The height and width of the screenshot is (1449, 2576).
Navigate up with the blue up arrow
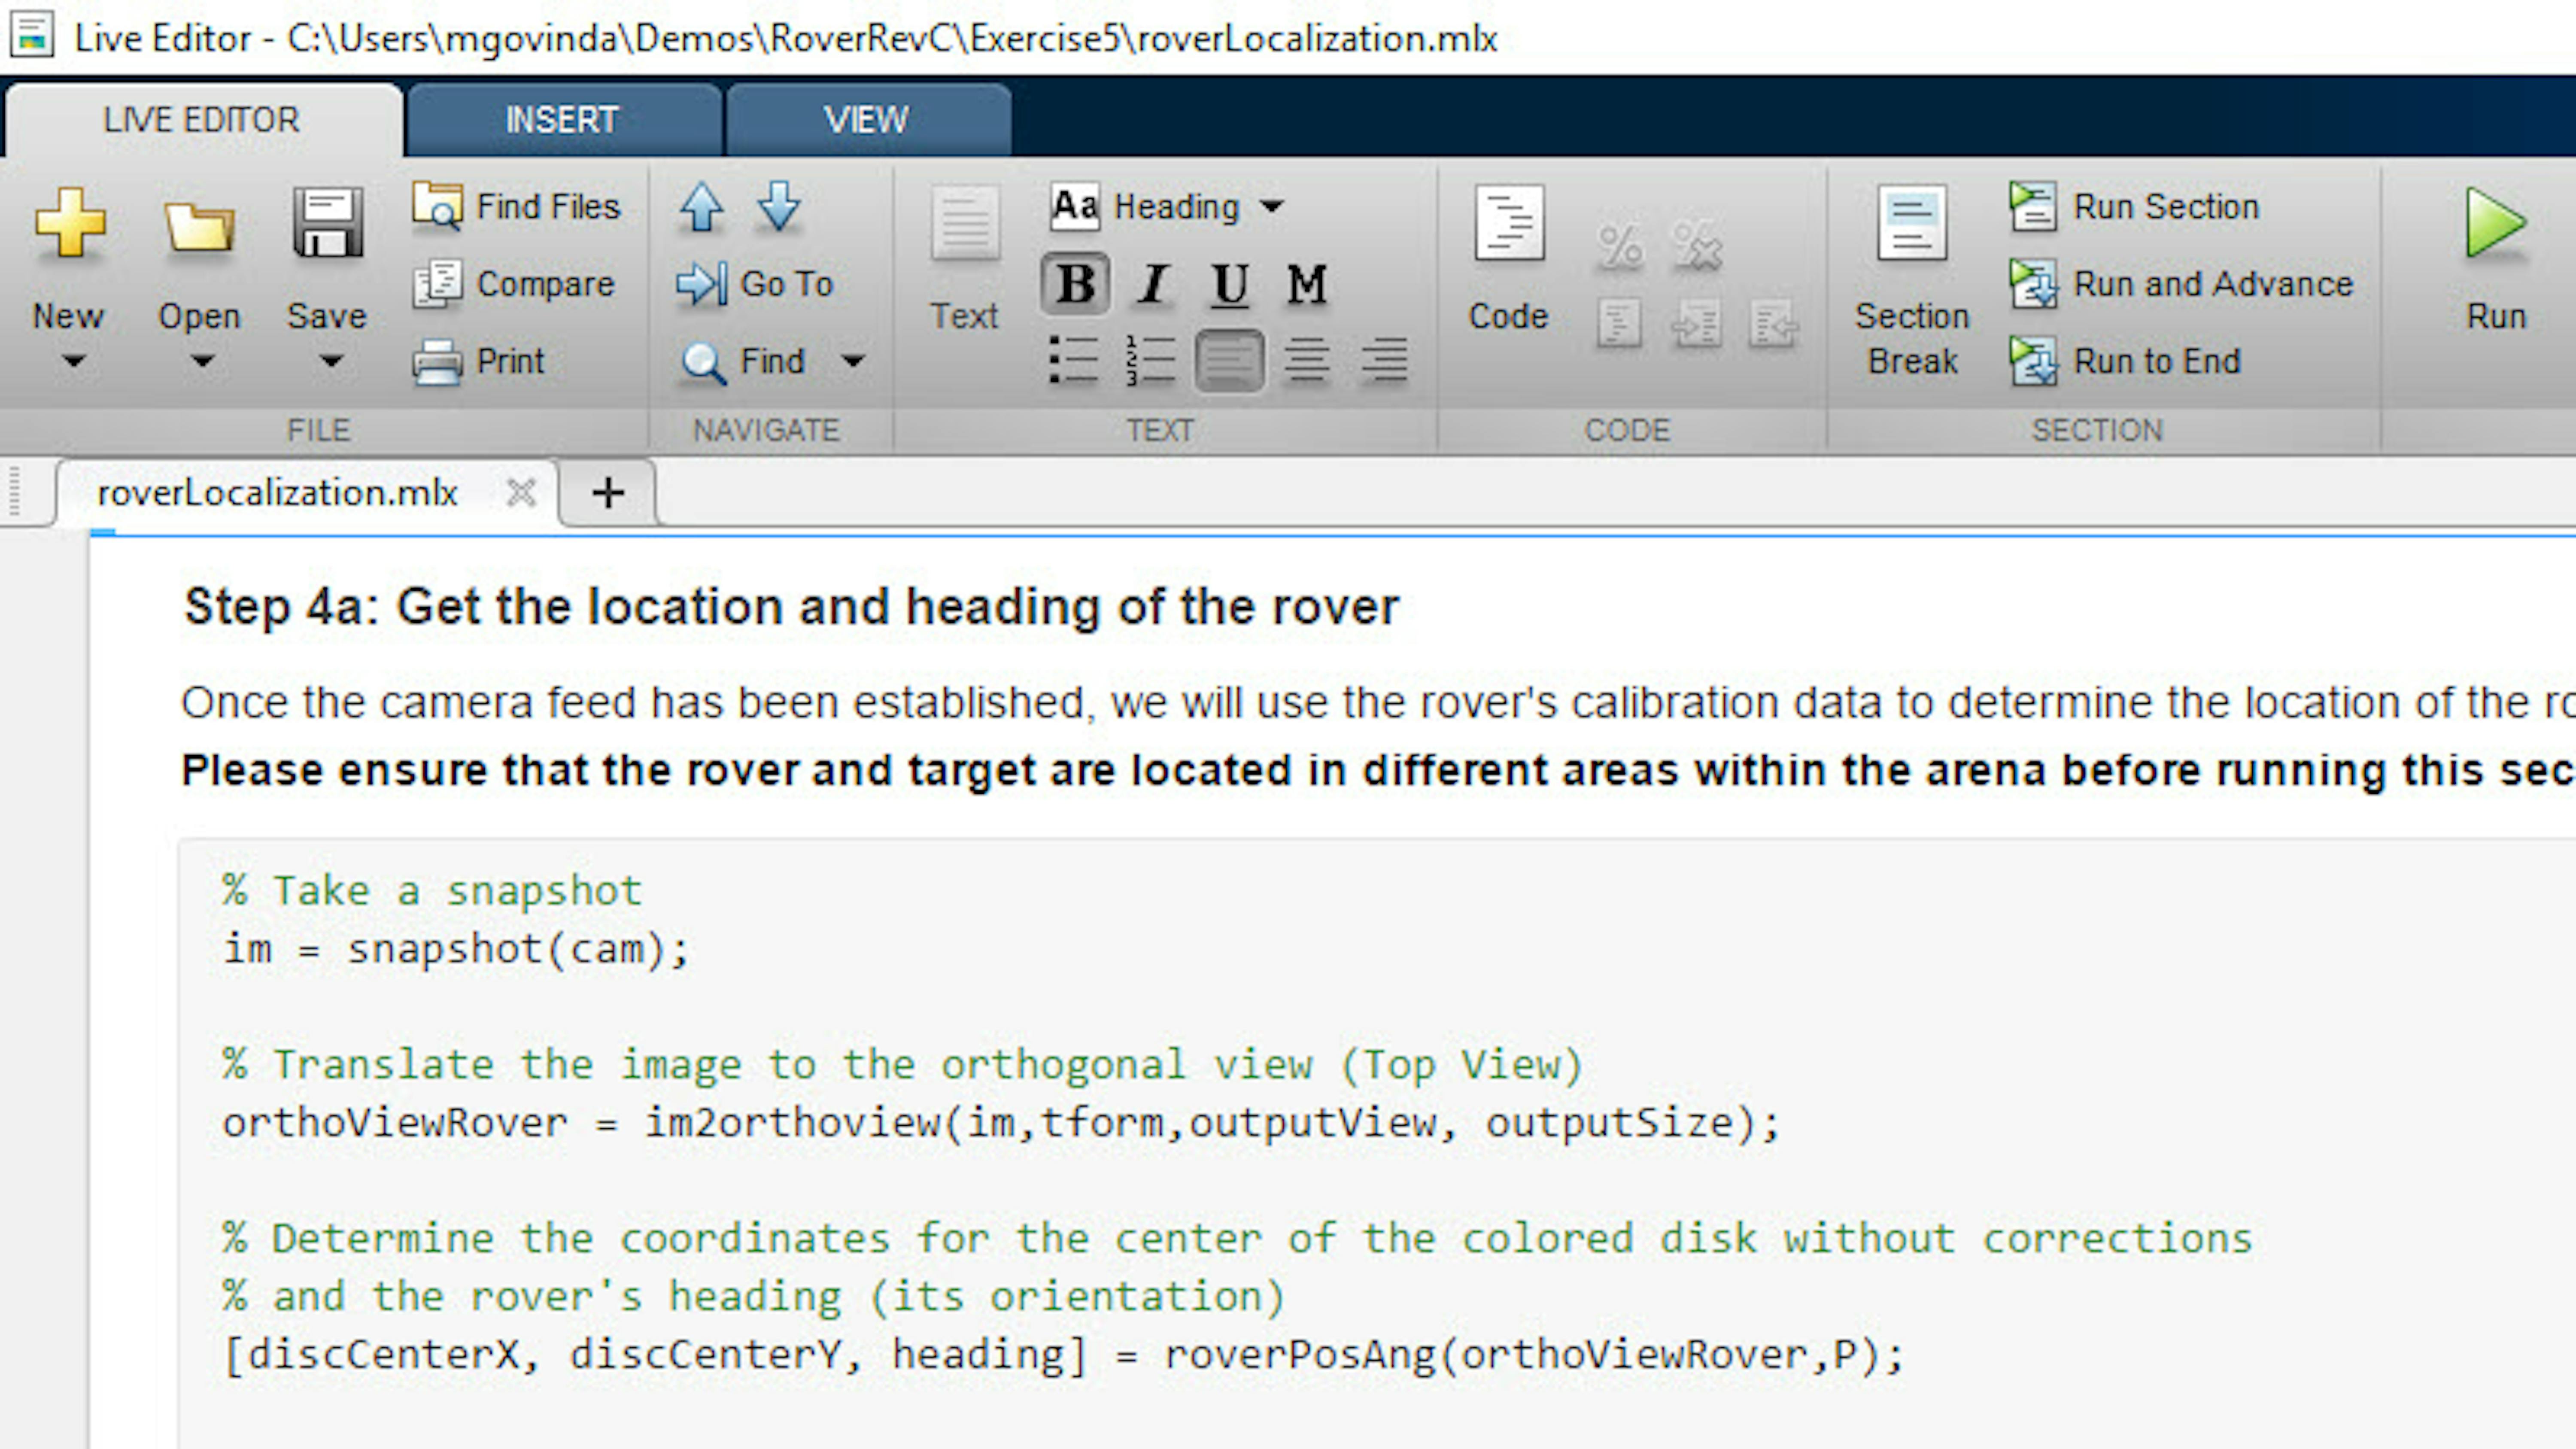701,207
